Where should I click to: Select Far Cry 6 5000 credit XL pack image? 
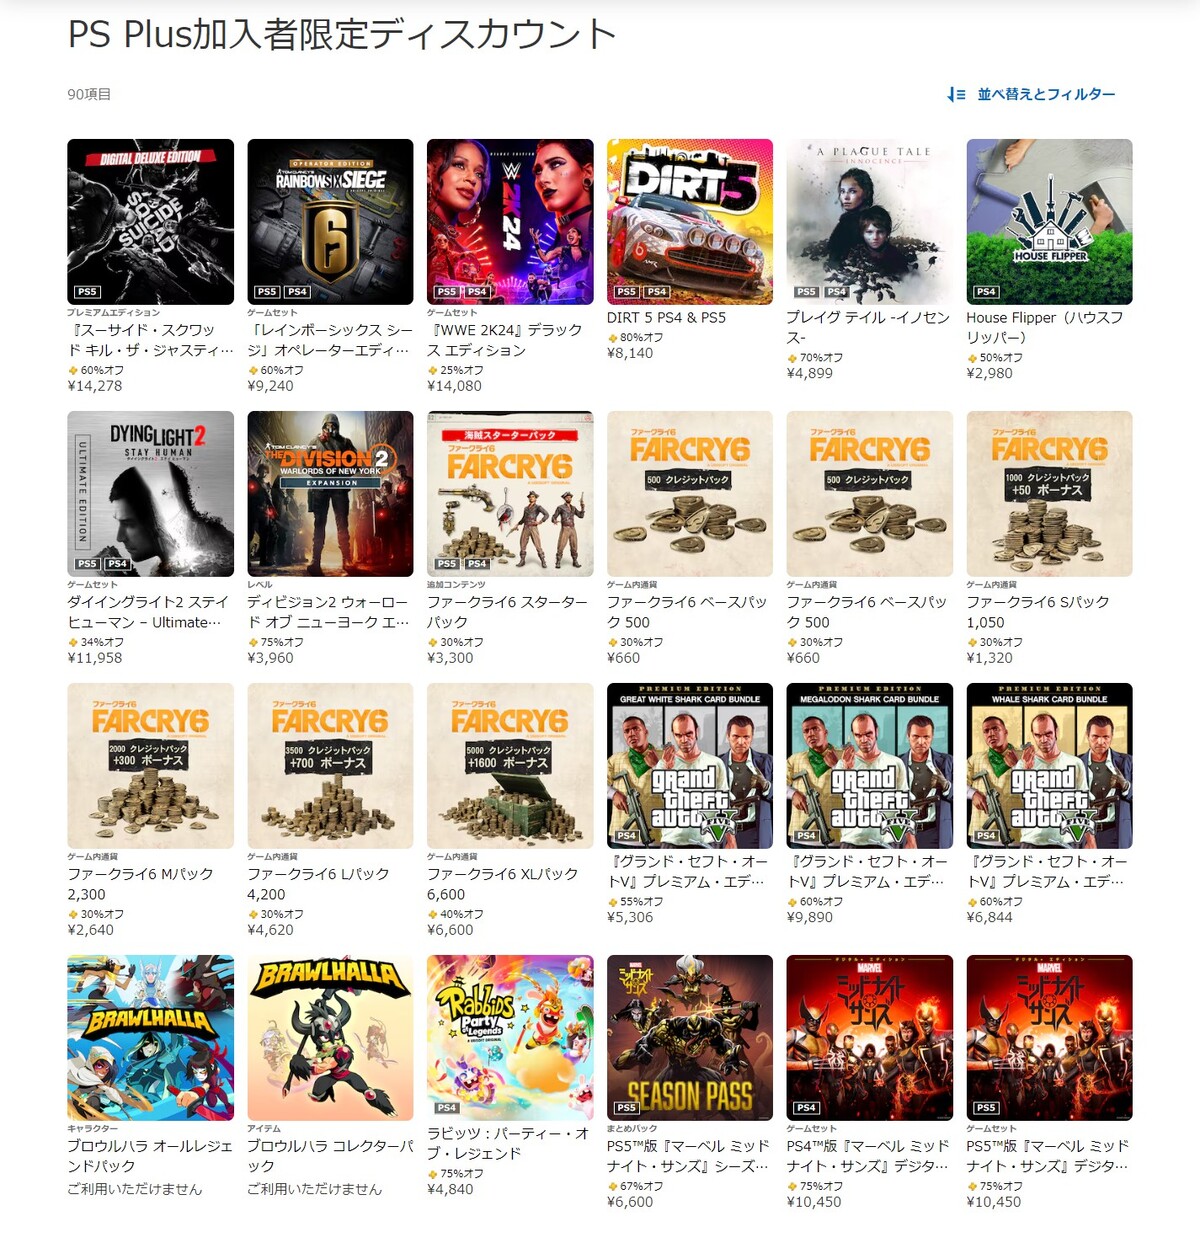(x=510, y=766)
